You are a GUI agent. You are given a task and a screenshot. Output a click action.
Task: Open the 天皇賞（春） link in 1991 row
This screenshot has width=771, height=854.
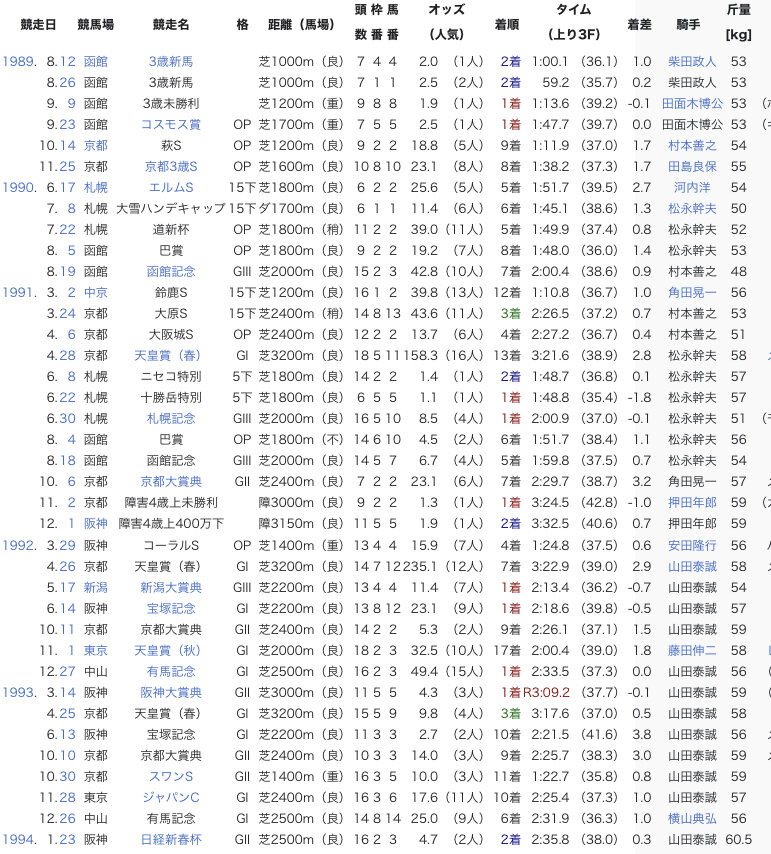[x=168, y=356]
